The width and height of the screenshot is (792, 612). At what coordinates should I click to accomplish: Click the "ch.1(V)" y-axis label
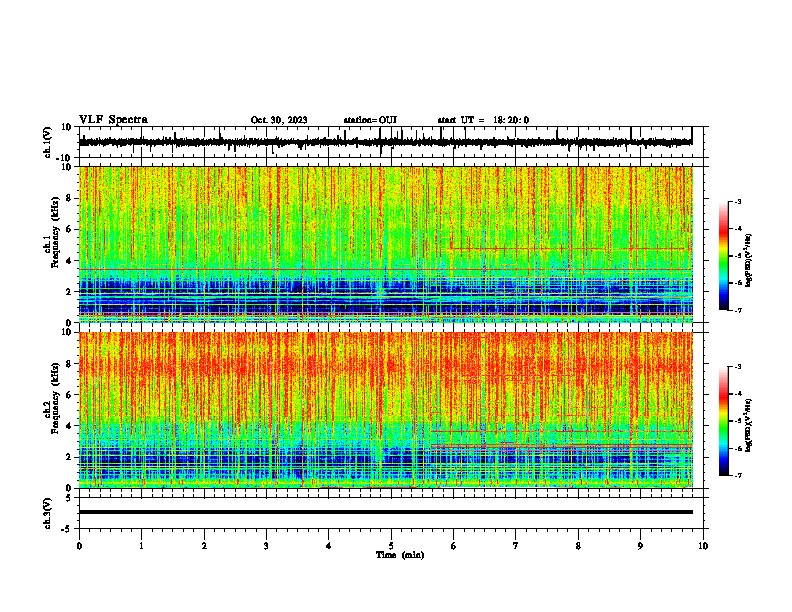point(47,142)
